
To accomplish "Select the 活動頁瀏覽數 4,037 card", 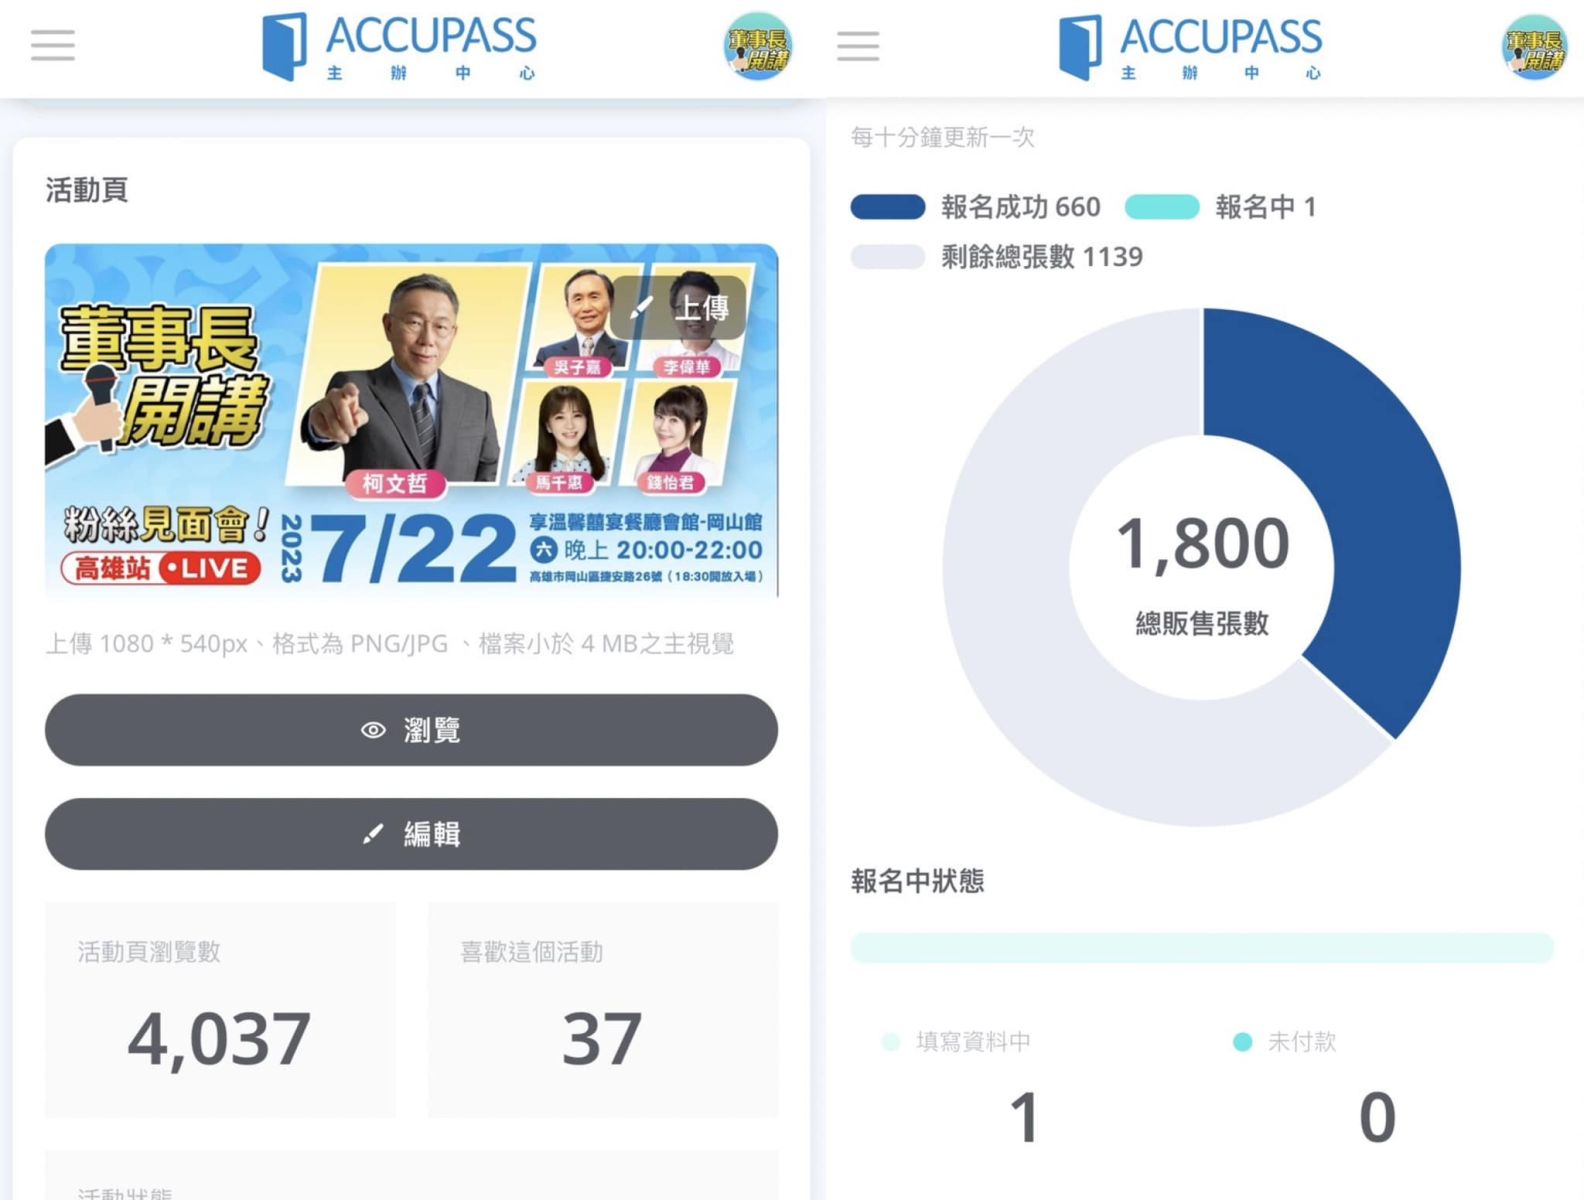I will 220,1010.
